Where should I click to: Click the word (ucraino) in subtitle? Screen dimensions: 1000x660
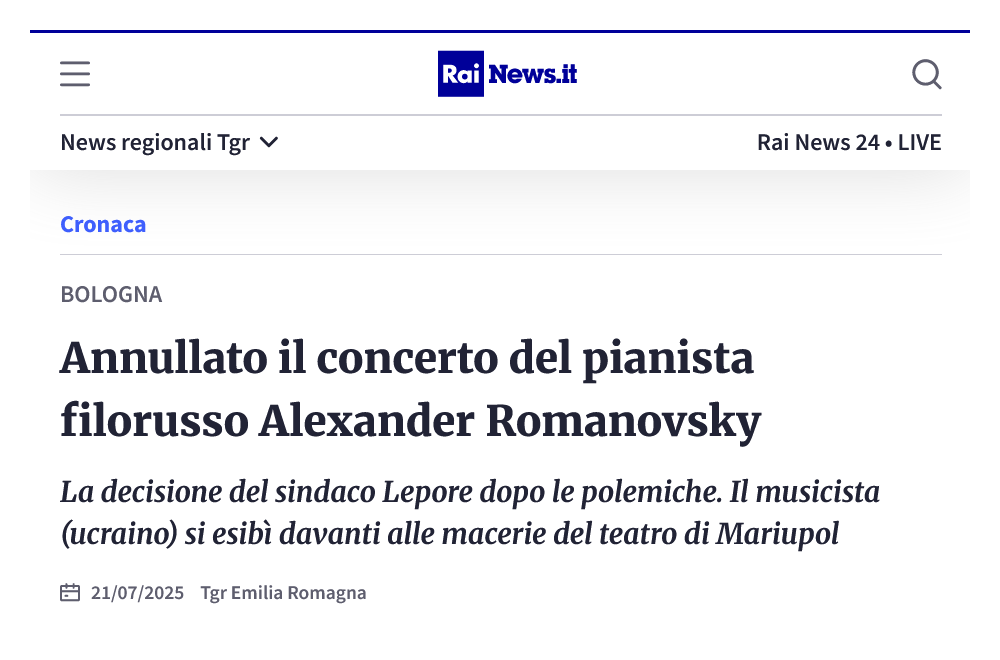coord(119,534)
